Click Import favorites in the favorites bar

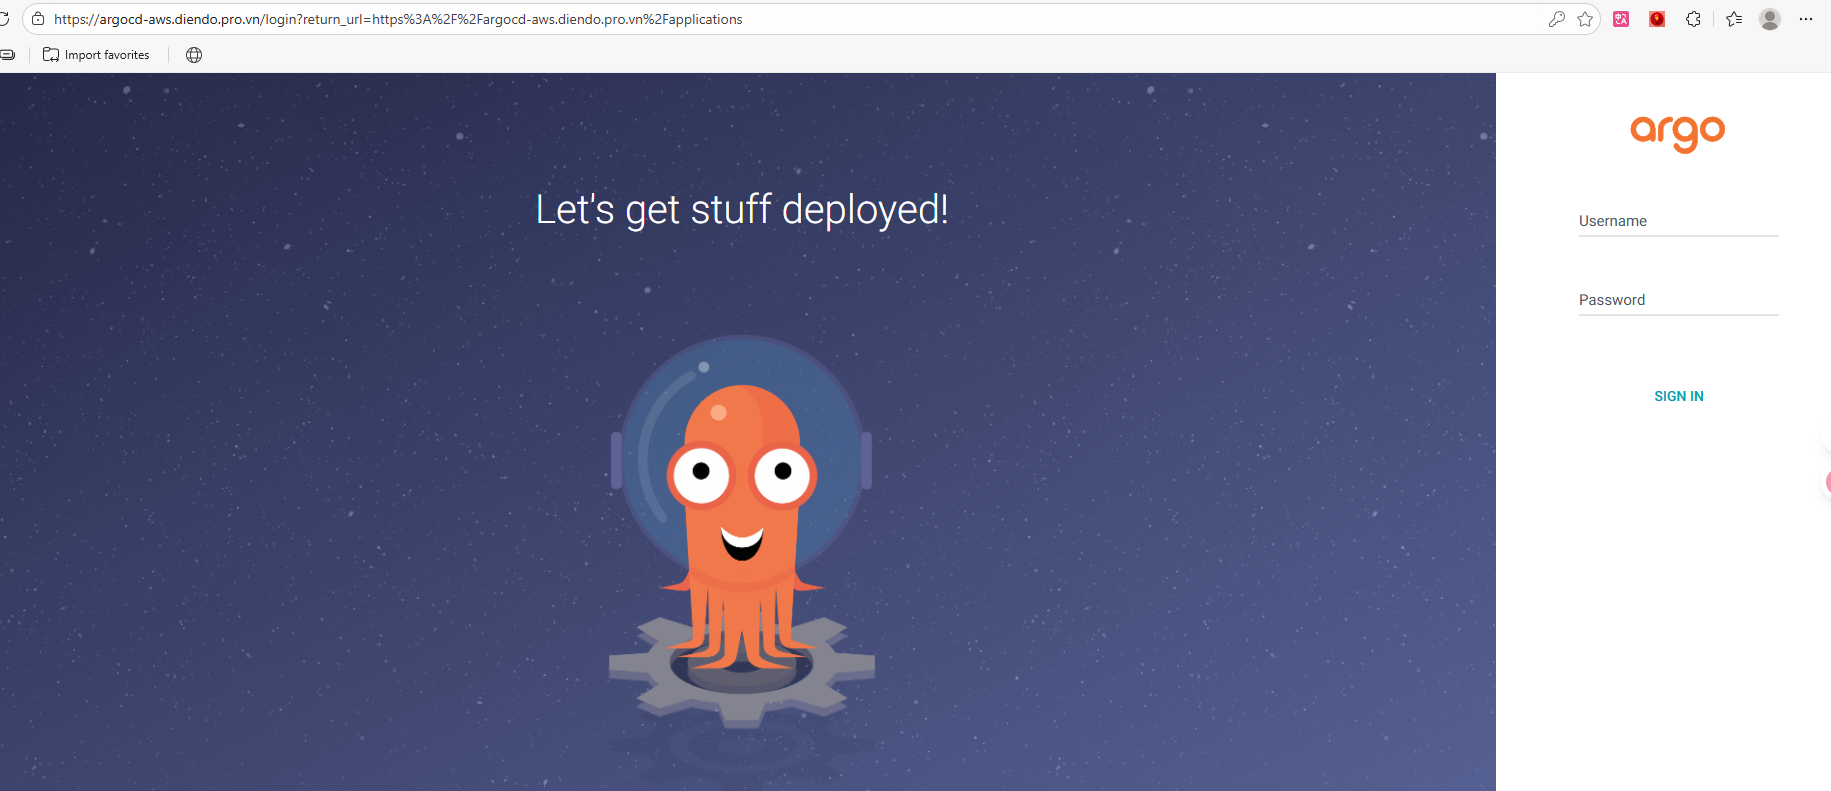point(96,55)
